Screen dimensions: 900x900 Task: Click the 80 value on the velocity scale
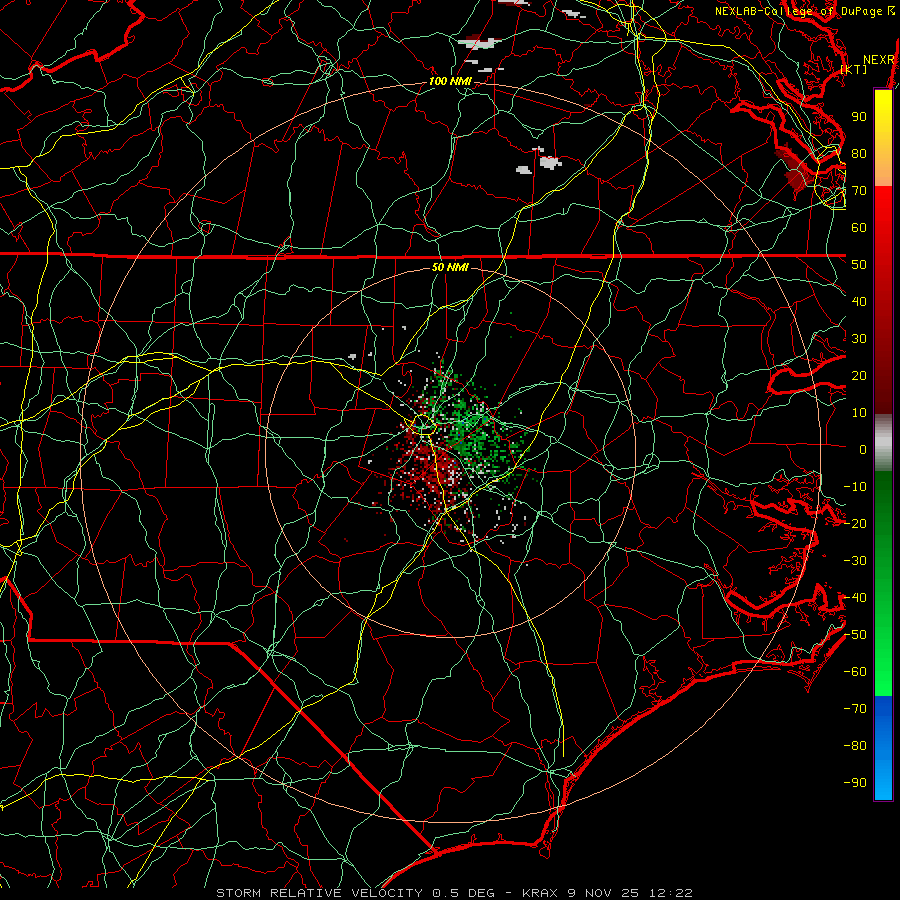[x=859, y=154]
